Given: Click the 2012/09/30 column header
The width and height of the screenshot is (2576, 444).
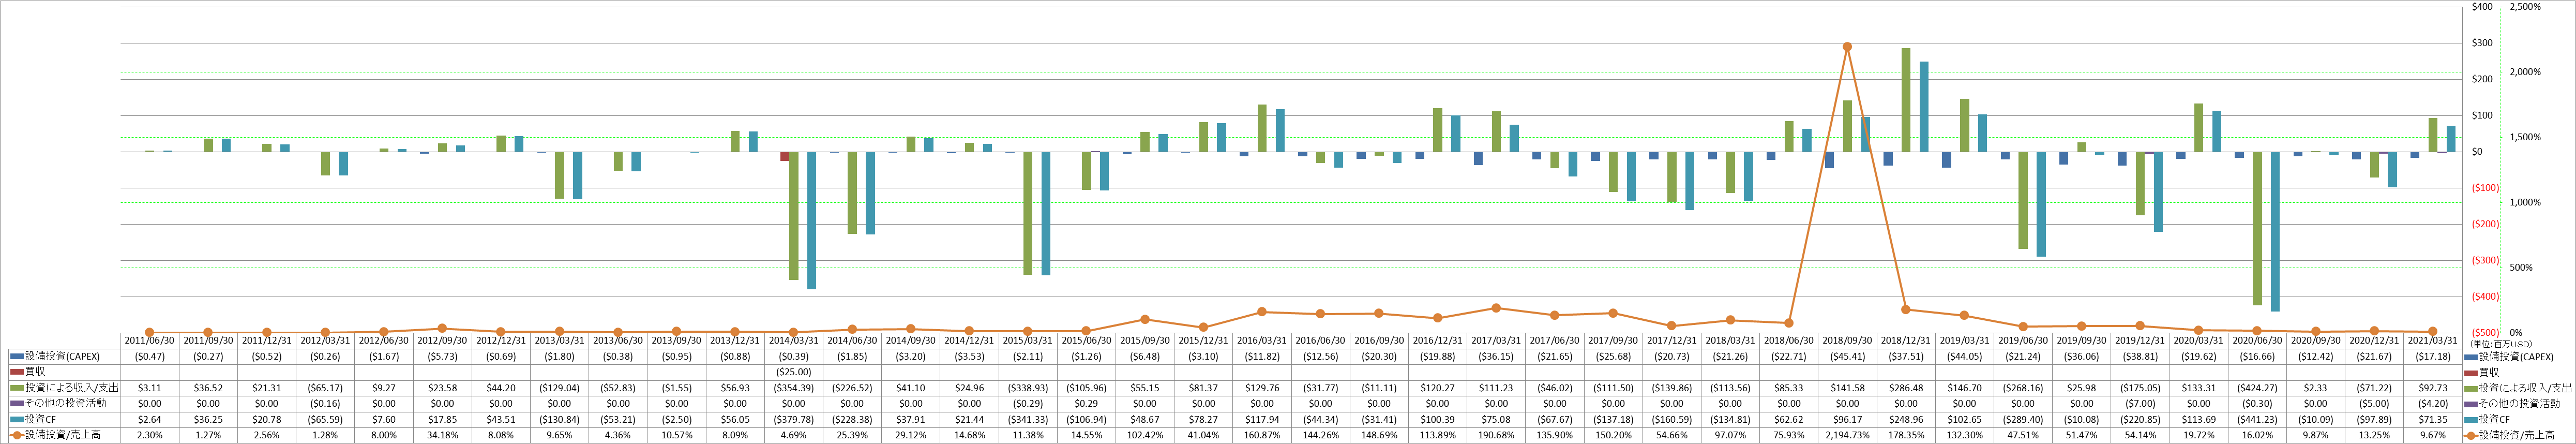Looking at the screenshot, I should [443, 341].
